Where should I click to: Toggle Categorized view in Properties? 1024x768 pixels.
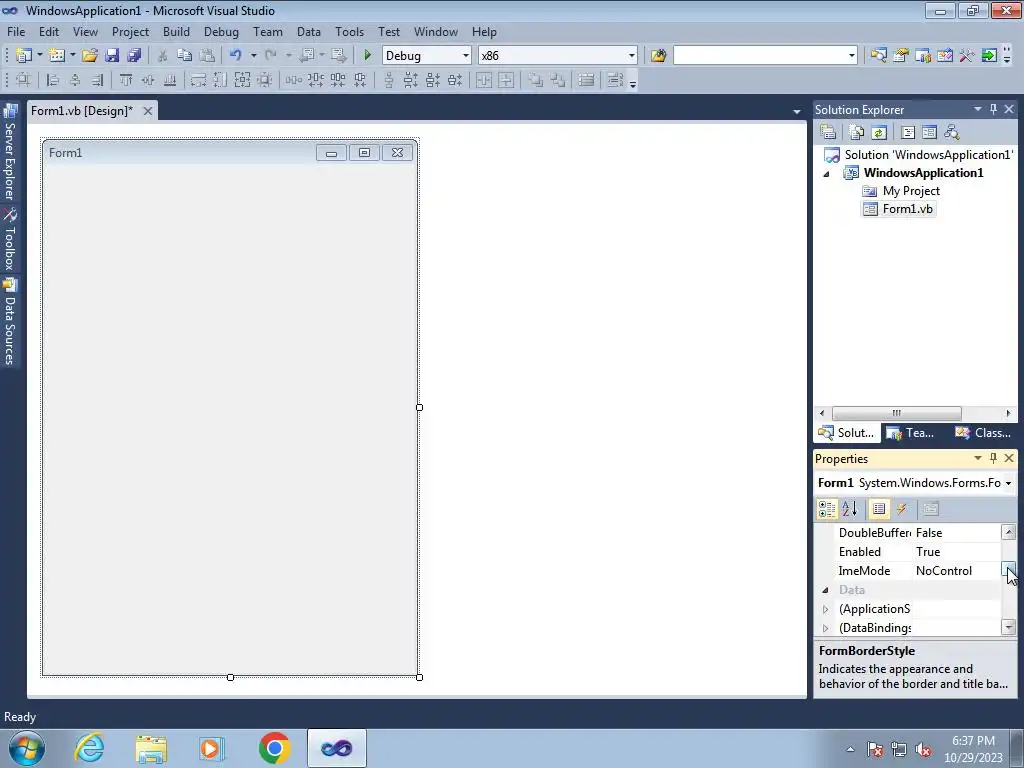tap(827, 509)
